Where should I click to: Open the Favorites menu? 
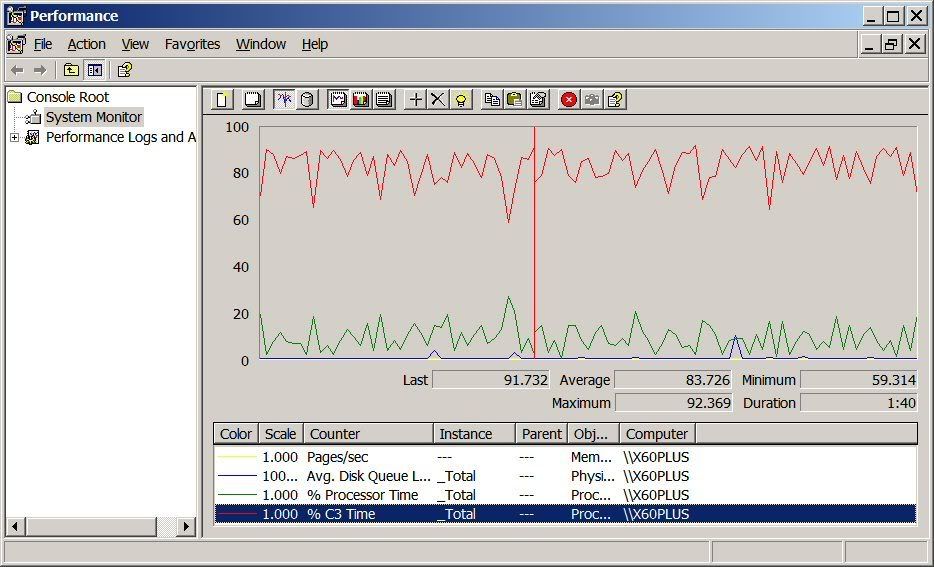pyautogui.click(x=192, y=44)
